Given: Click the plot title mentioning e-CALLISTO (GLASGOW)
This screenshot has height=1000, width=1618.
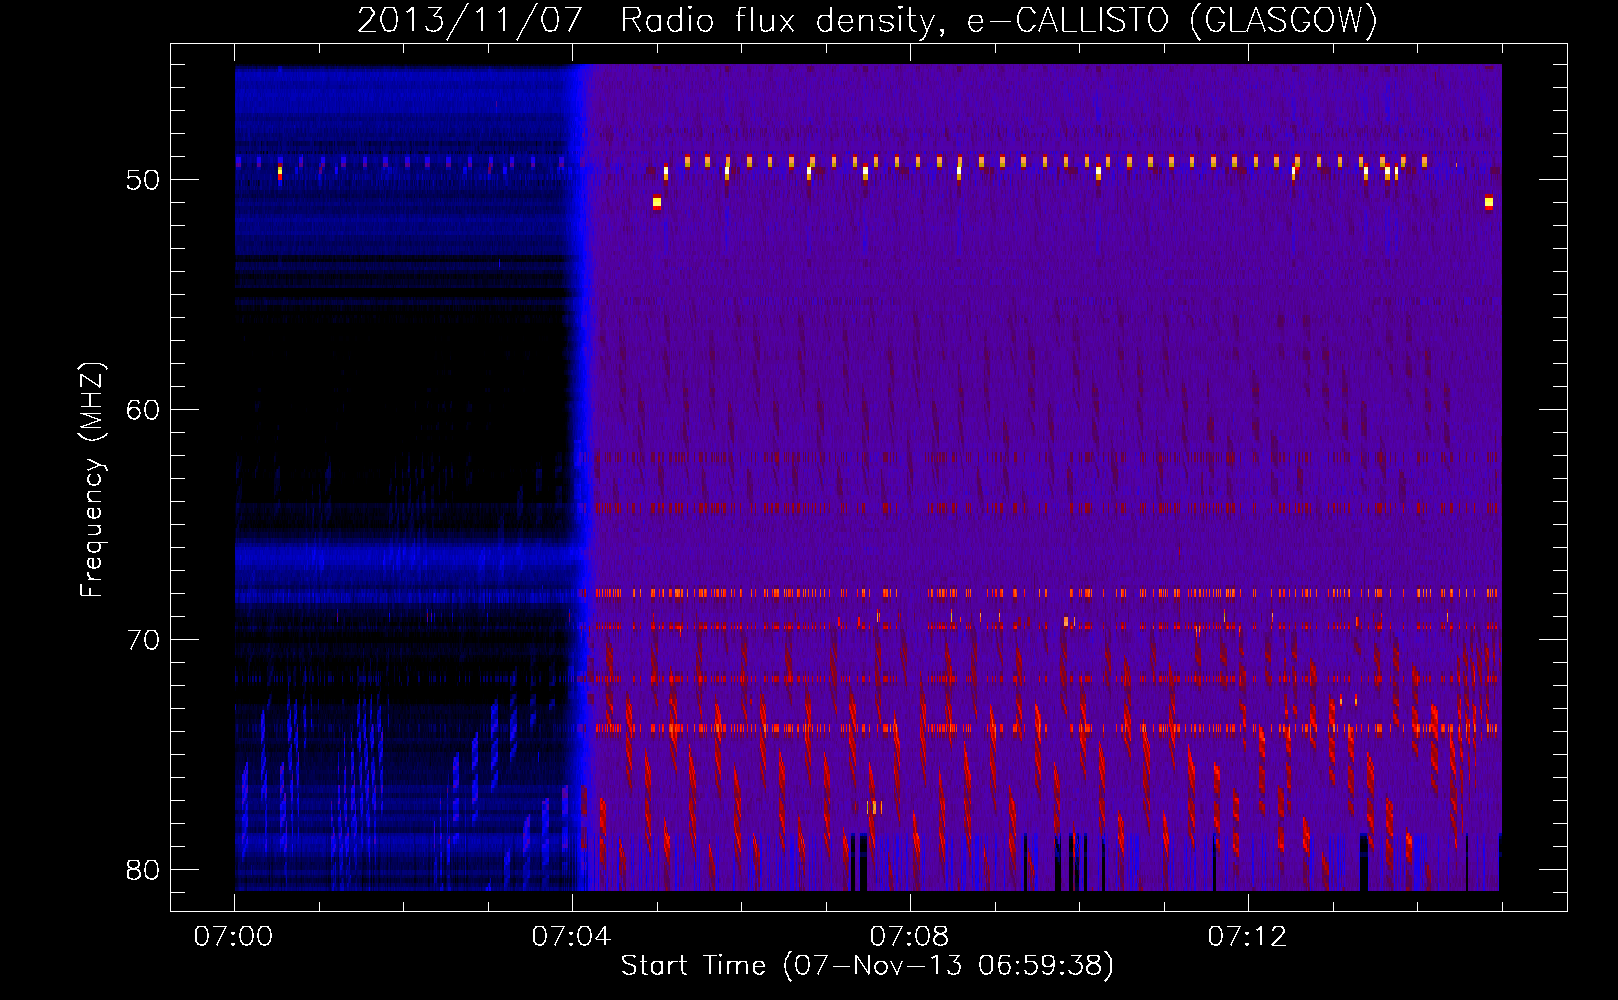Looking at the screenshot, I should [867, 20].
